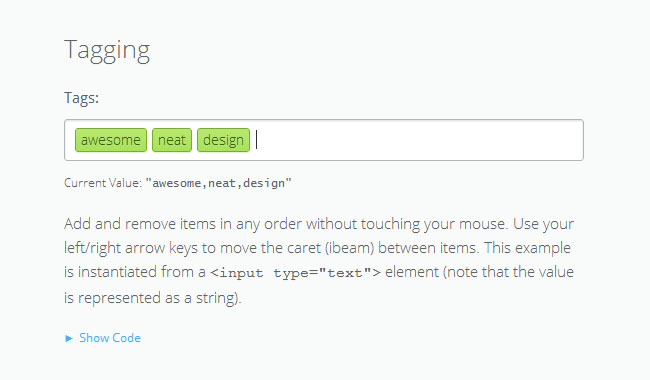Click the word "Add" starting the description

pyautogui.click(x=78, y=224)
